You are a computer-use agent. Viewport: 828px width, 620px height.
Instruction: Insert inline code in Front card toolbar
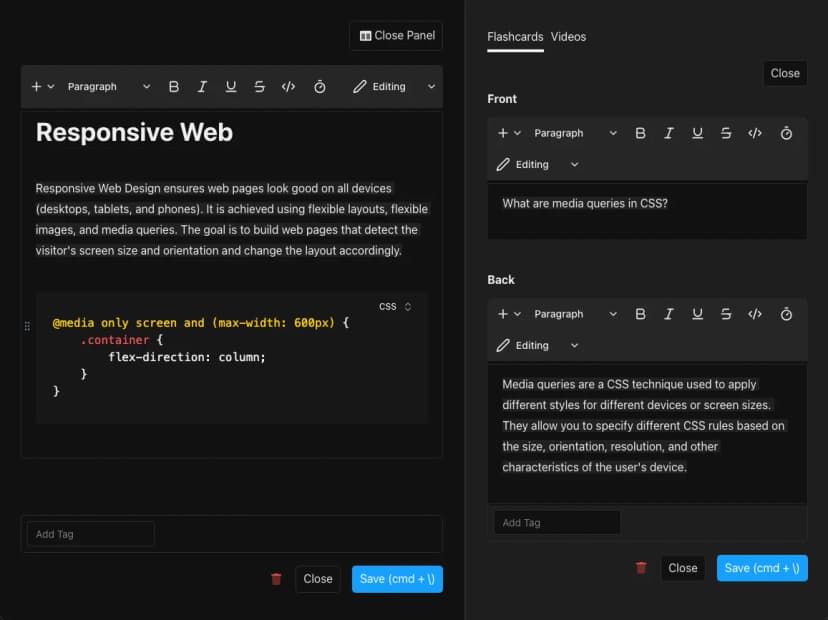tap(755, 133)
